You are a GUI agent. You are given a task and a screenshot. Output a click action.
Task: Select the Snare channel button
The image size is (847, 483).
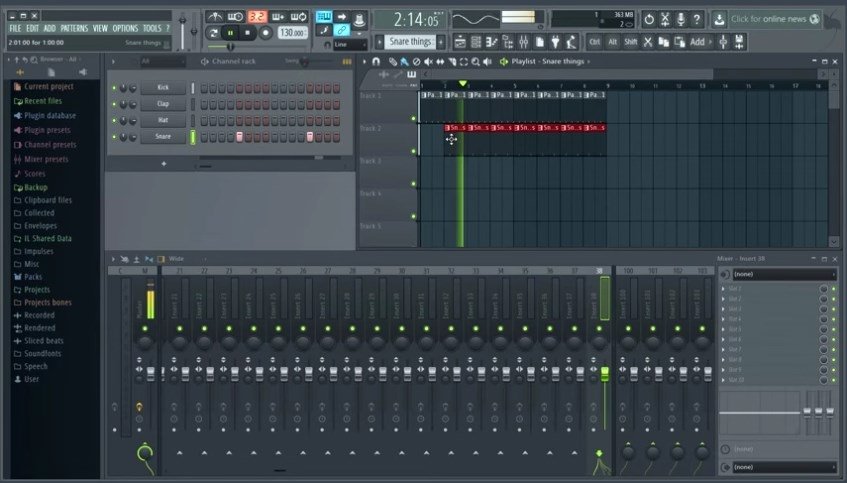click(163, 137)
